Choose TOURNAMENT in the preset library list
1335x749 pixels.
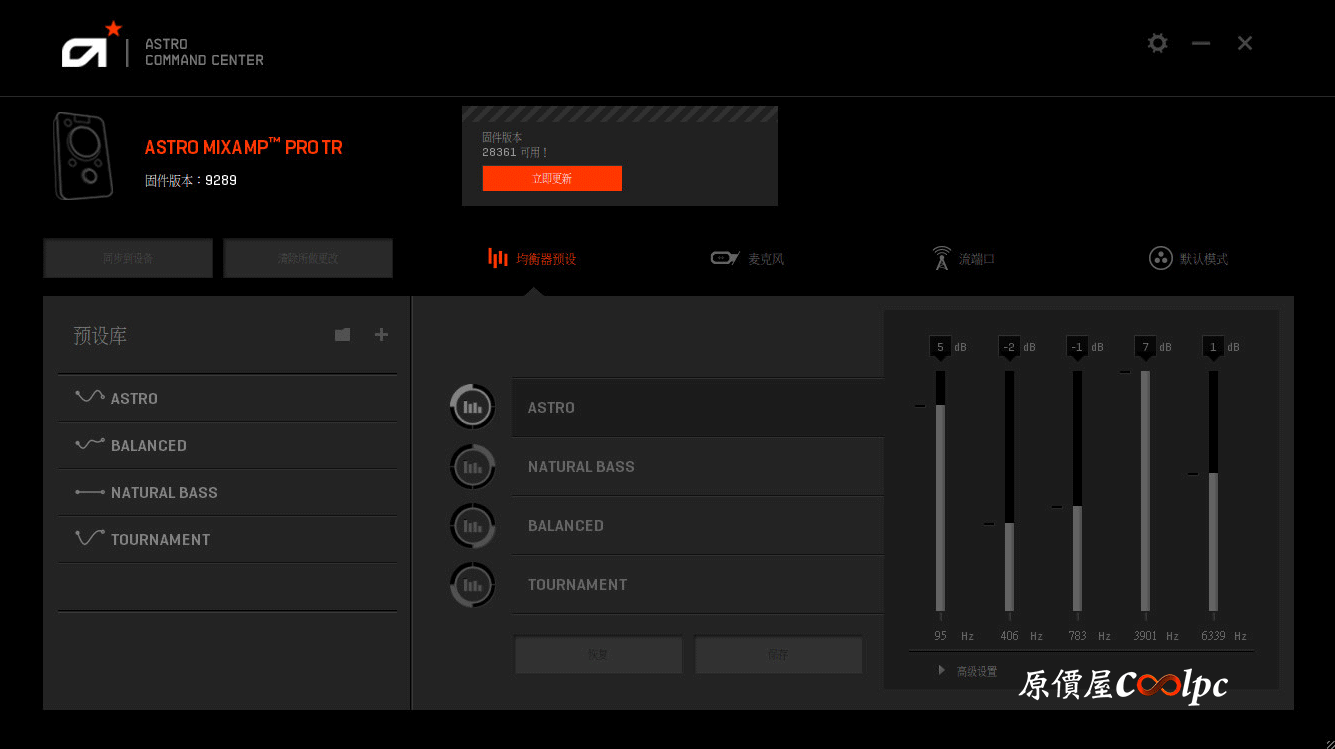[x=227, y=539]
